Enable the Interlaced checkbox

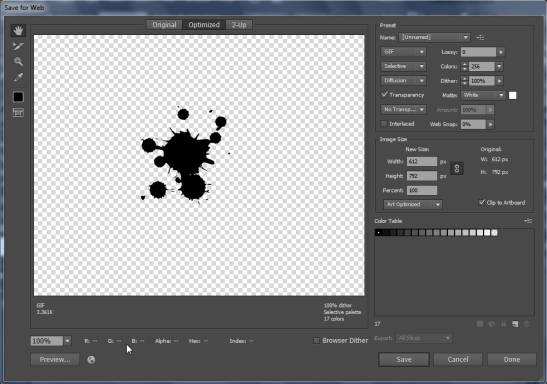coord(384,124)
